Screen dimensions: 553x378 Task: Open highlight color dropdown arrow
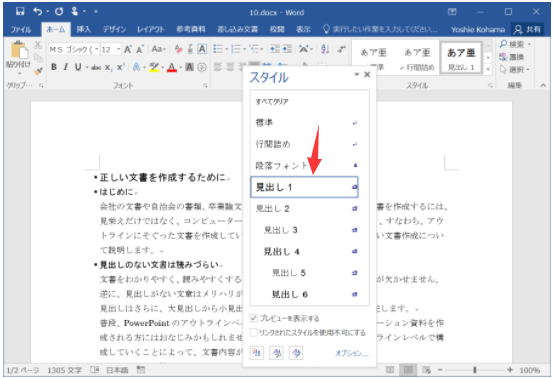coord(162,67)
